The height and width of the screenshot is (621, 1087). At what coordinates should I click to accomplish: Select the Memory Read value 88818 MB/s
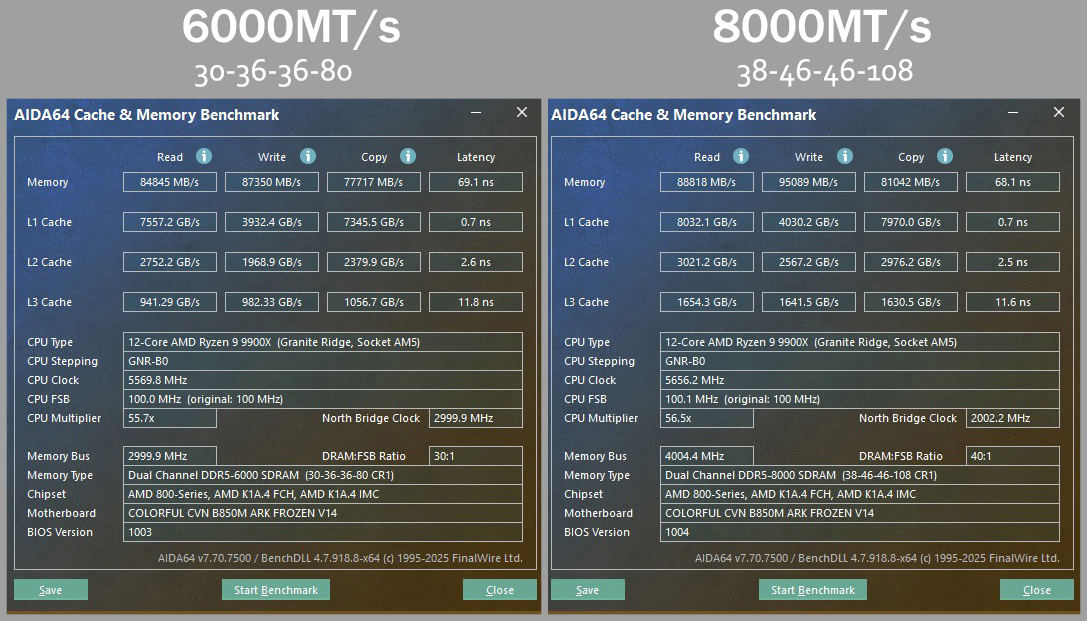point(707,182)
